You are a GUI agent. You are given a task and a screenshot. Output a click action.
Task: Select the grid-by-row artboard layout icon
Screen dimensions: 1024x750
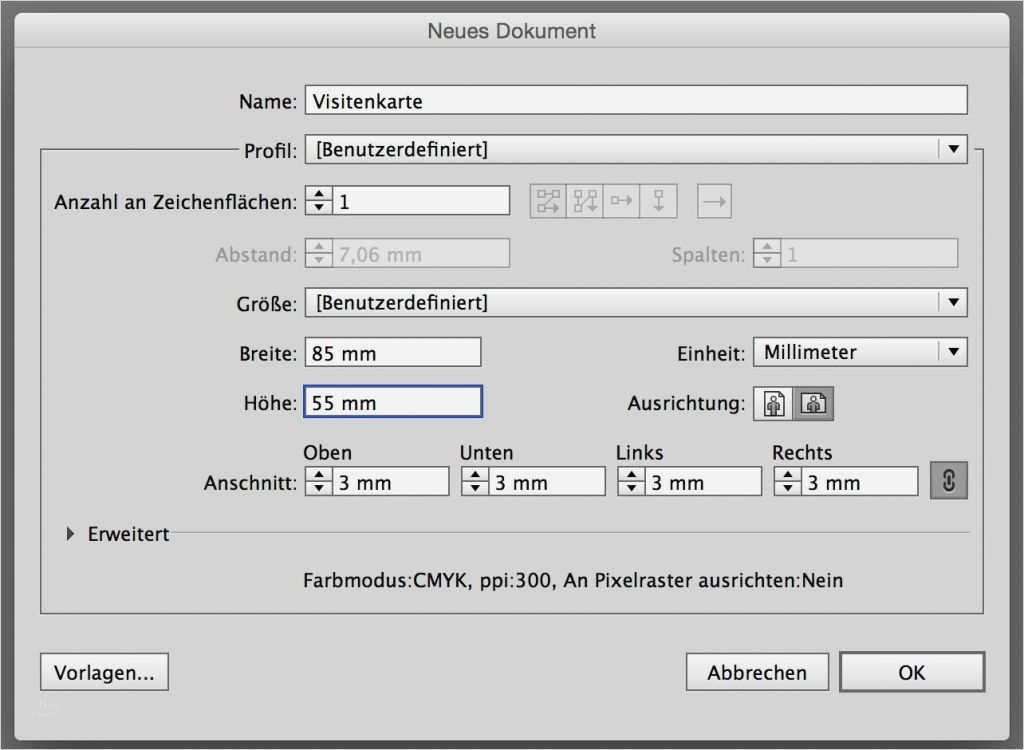(548, 200)
